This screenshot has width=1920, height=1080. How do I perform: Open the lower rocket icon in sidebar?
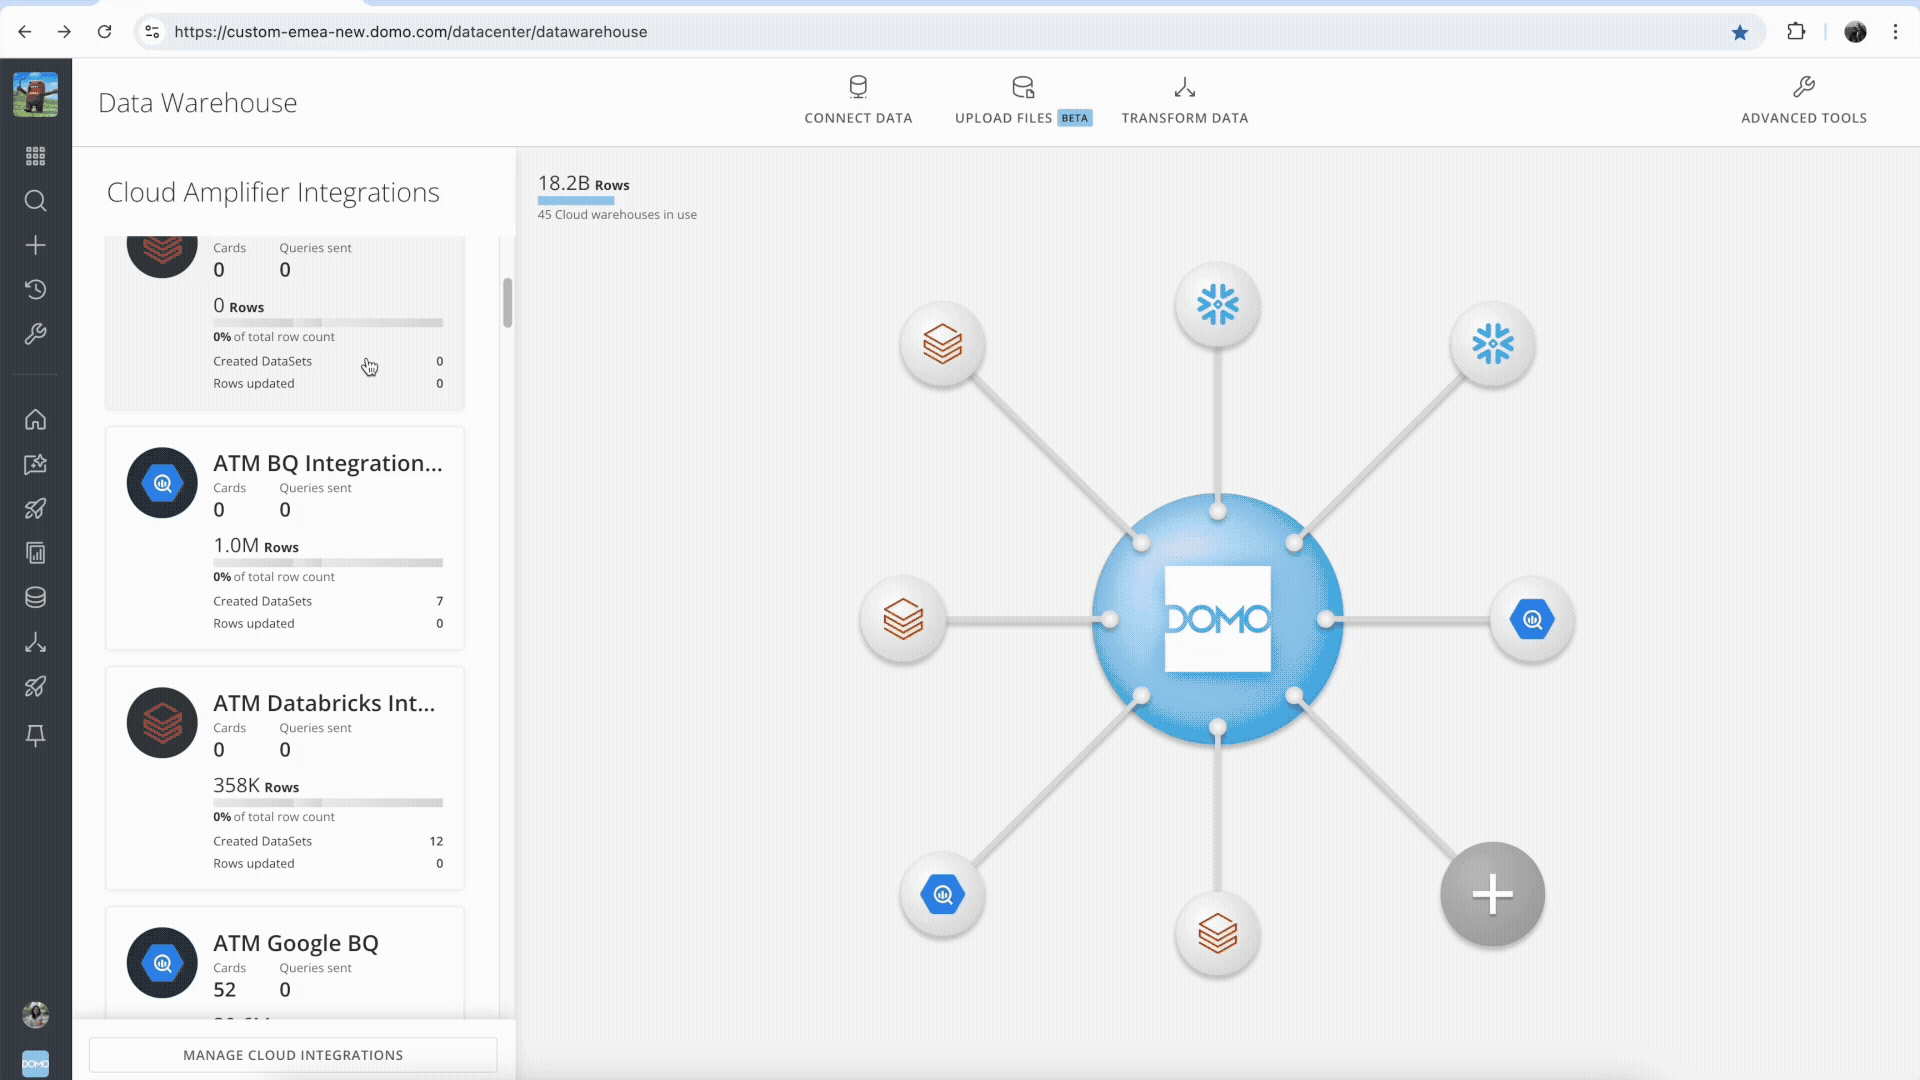pyautogui.click(x=35, y=686)
